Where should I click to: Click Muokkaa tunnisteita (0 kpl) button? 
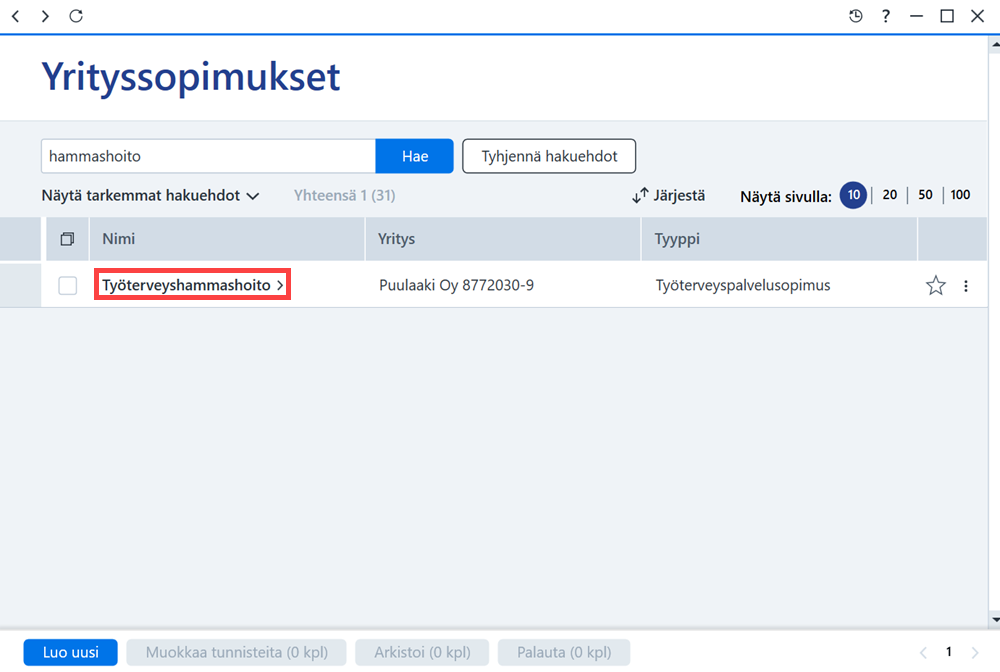[x=237, y=652]
